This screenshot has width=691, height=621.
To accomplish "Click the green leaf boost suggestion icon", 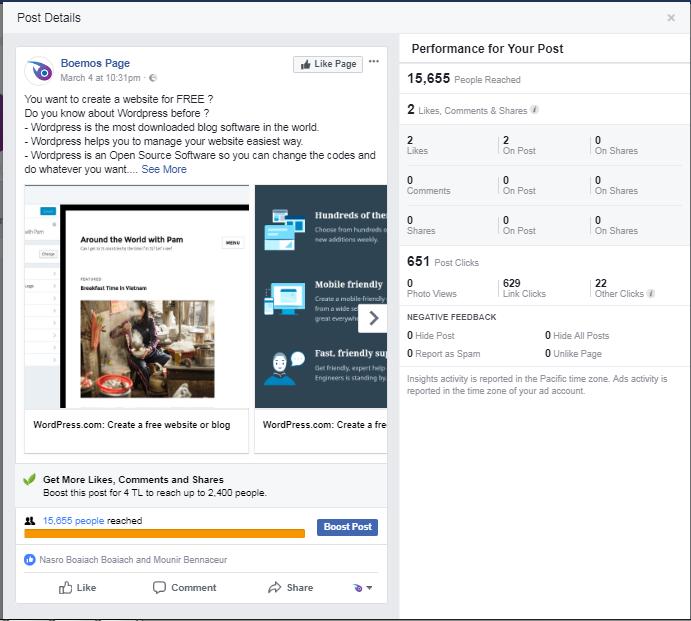I will point(30,479).
